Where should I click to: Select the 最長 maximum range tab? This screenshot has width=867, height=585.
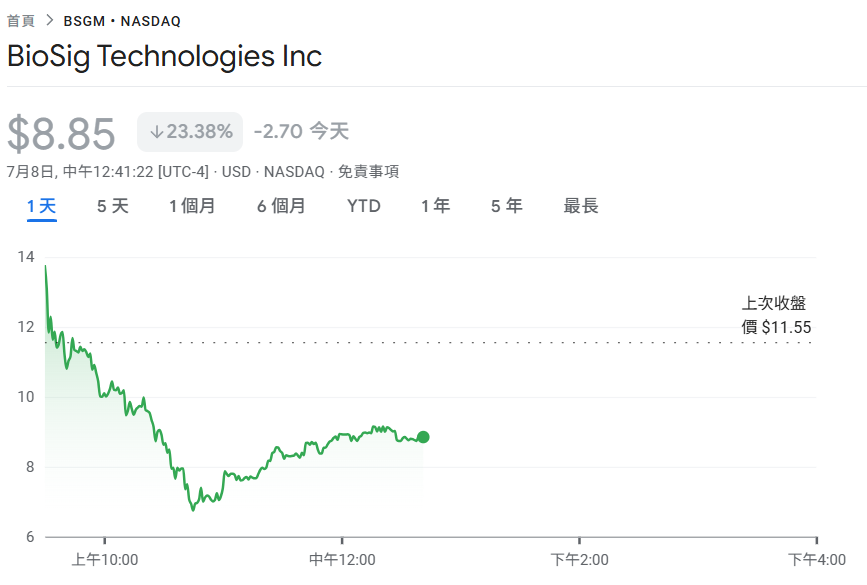coord(581,206)
